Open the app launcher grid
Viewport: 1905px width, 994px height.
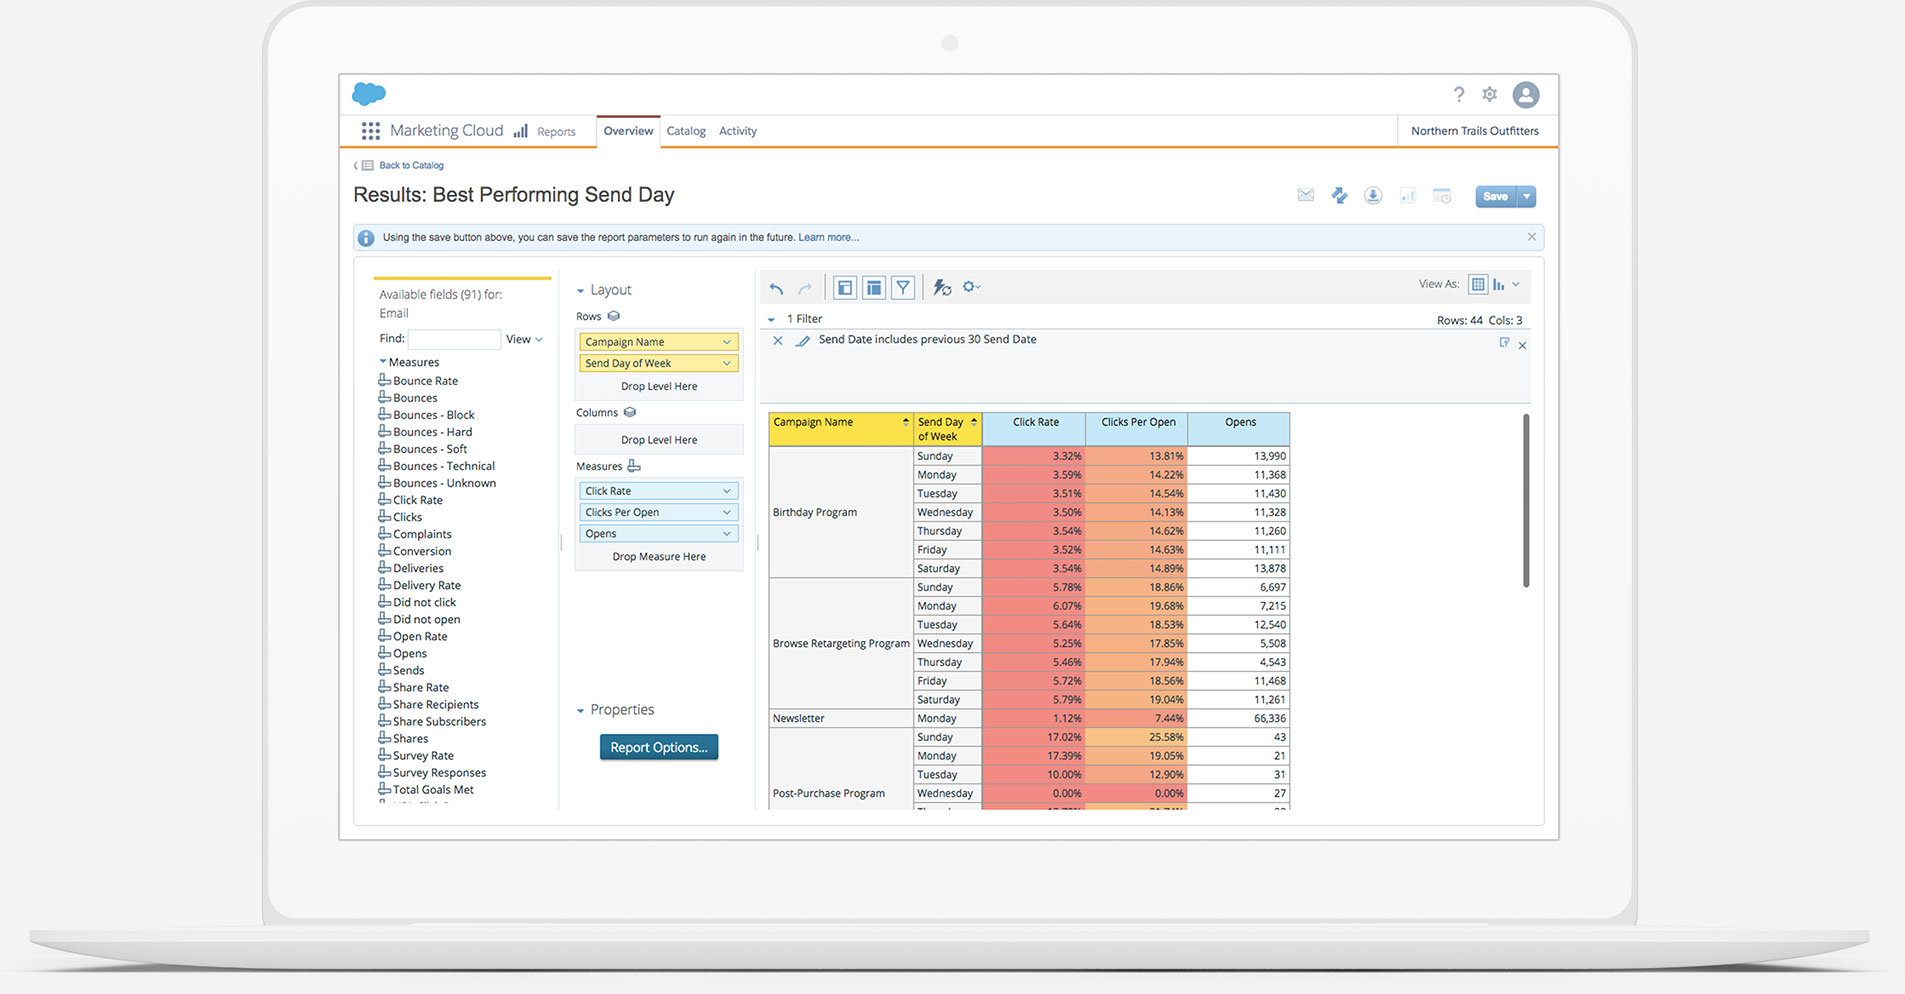(371, 131)
